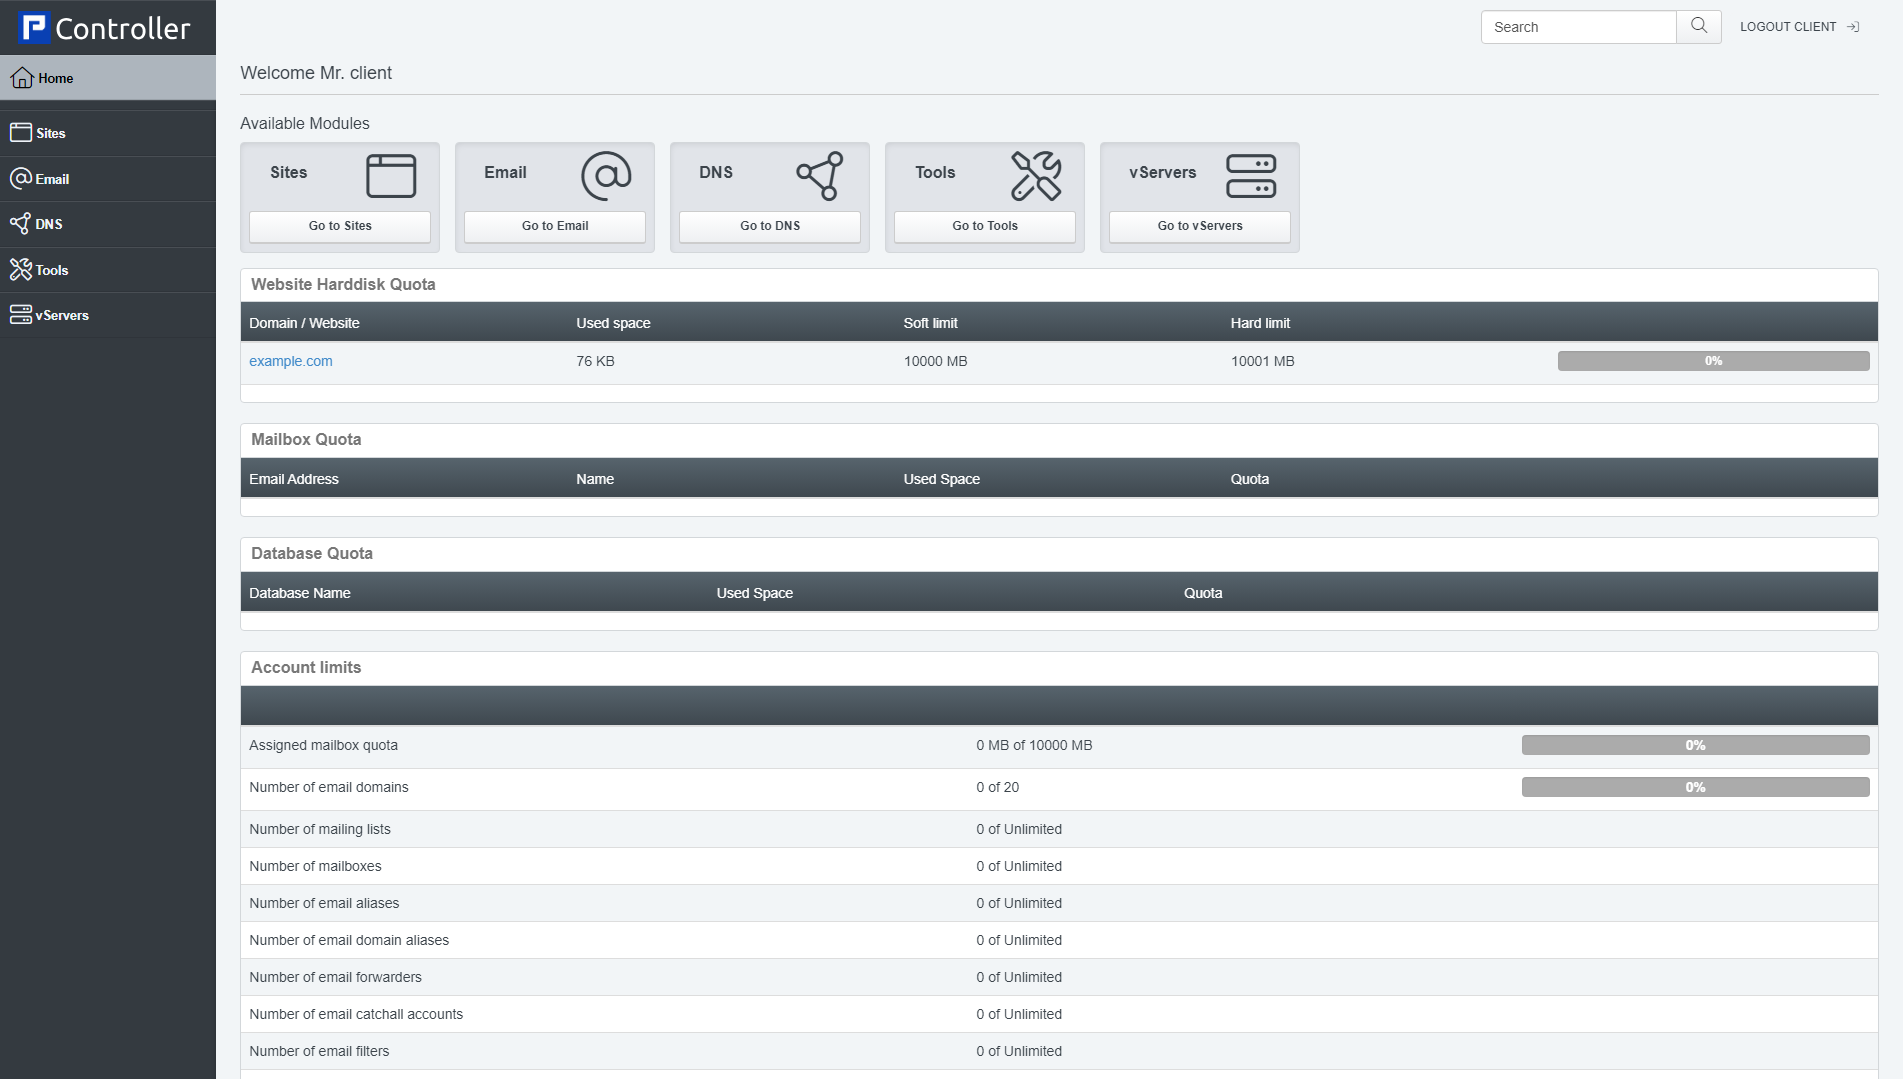Click the example.com harddisk usage progress bar

coord(1712,361)
